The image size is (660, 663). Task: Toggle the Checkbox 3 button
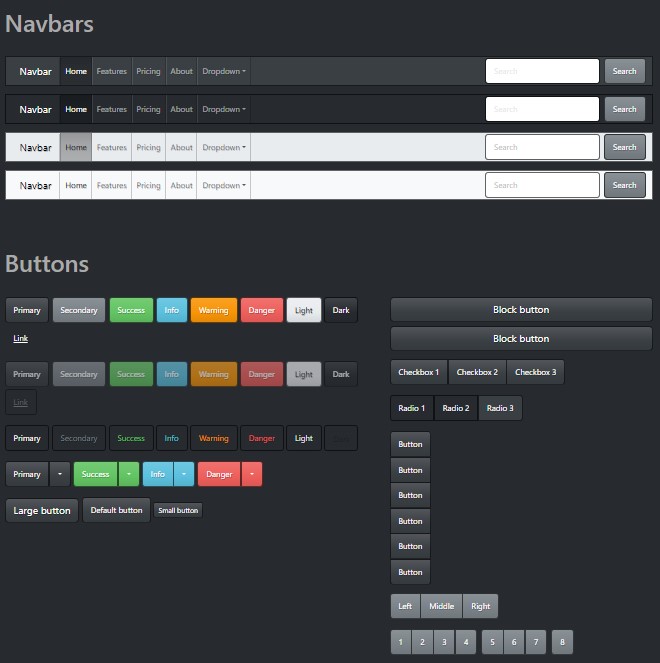click(535, 372)
